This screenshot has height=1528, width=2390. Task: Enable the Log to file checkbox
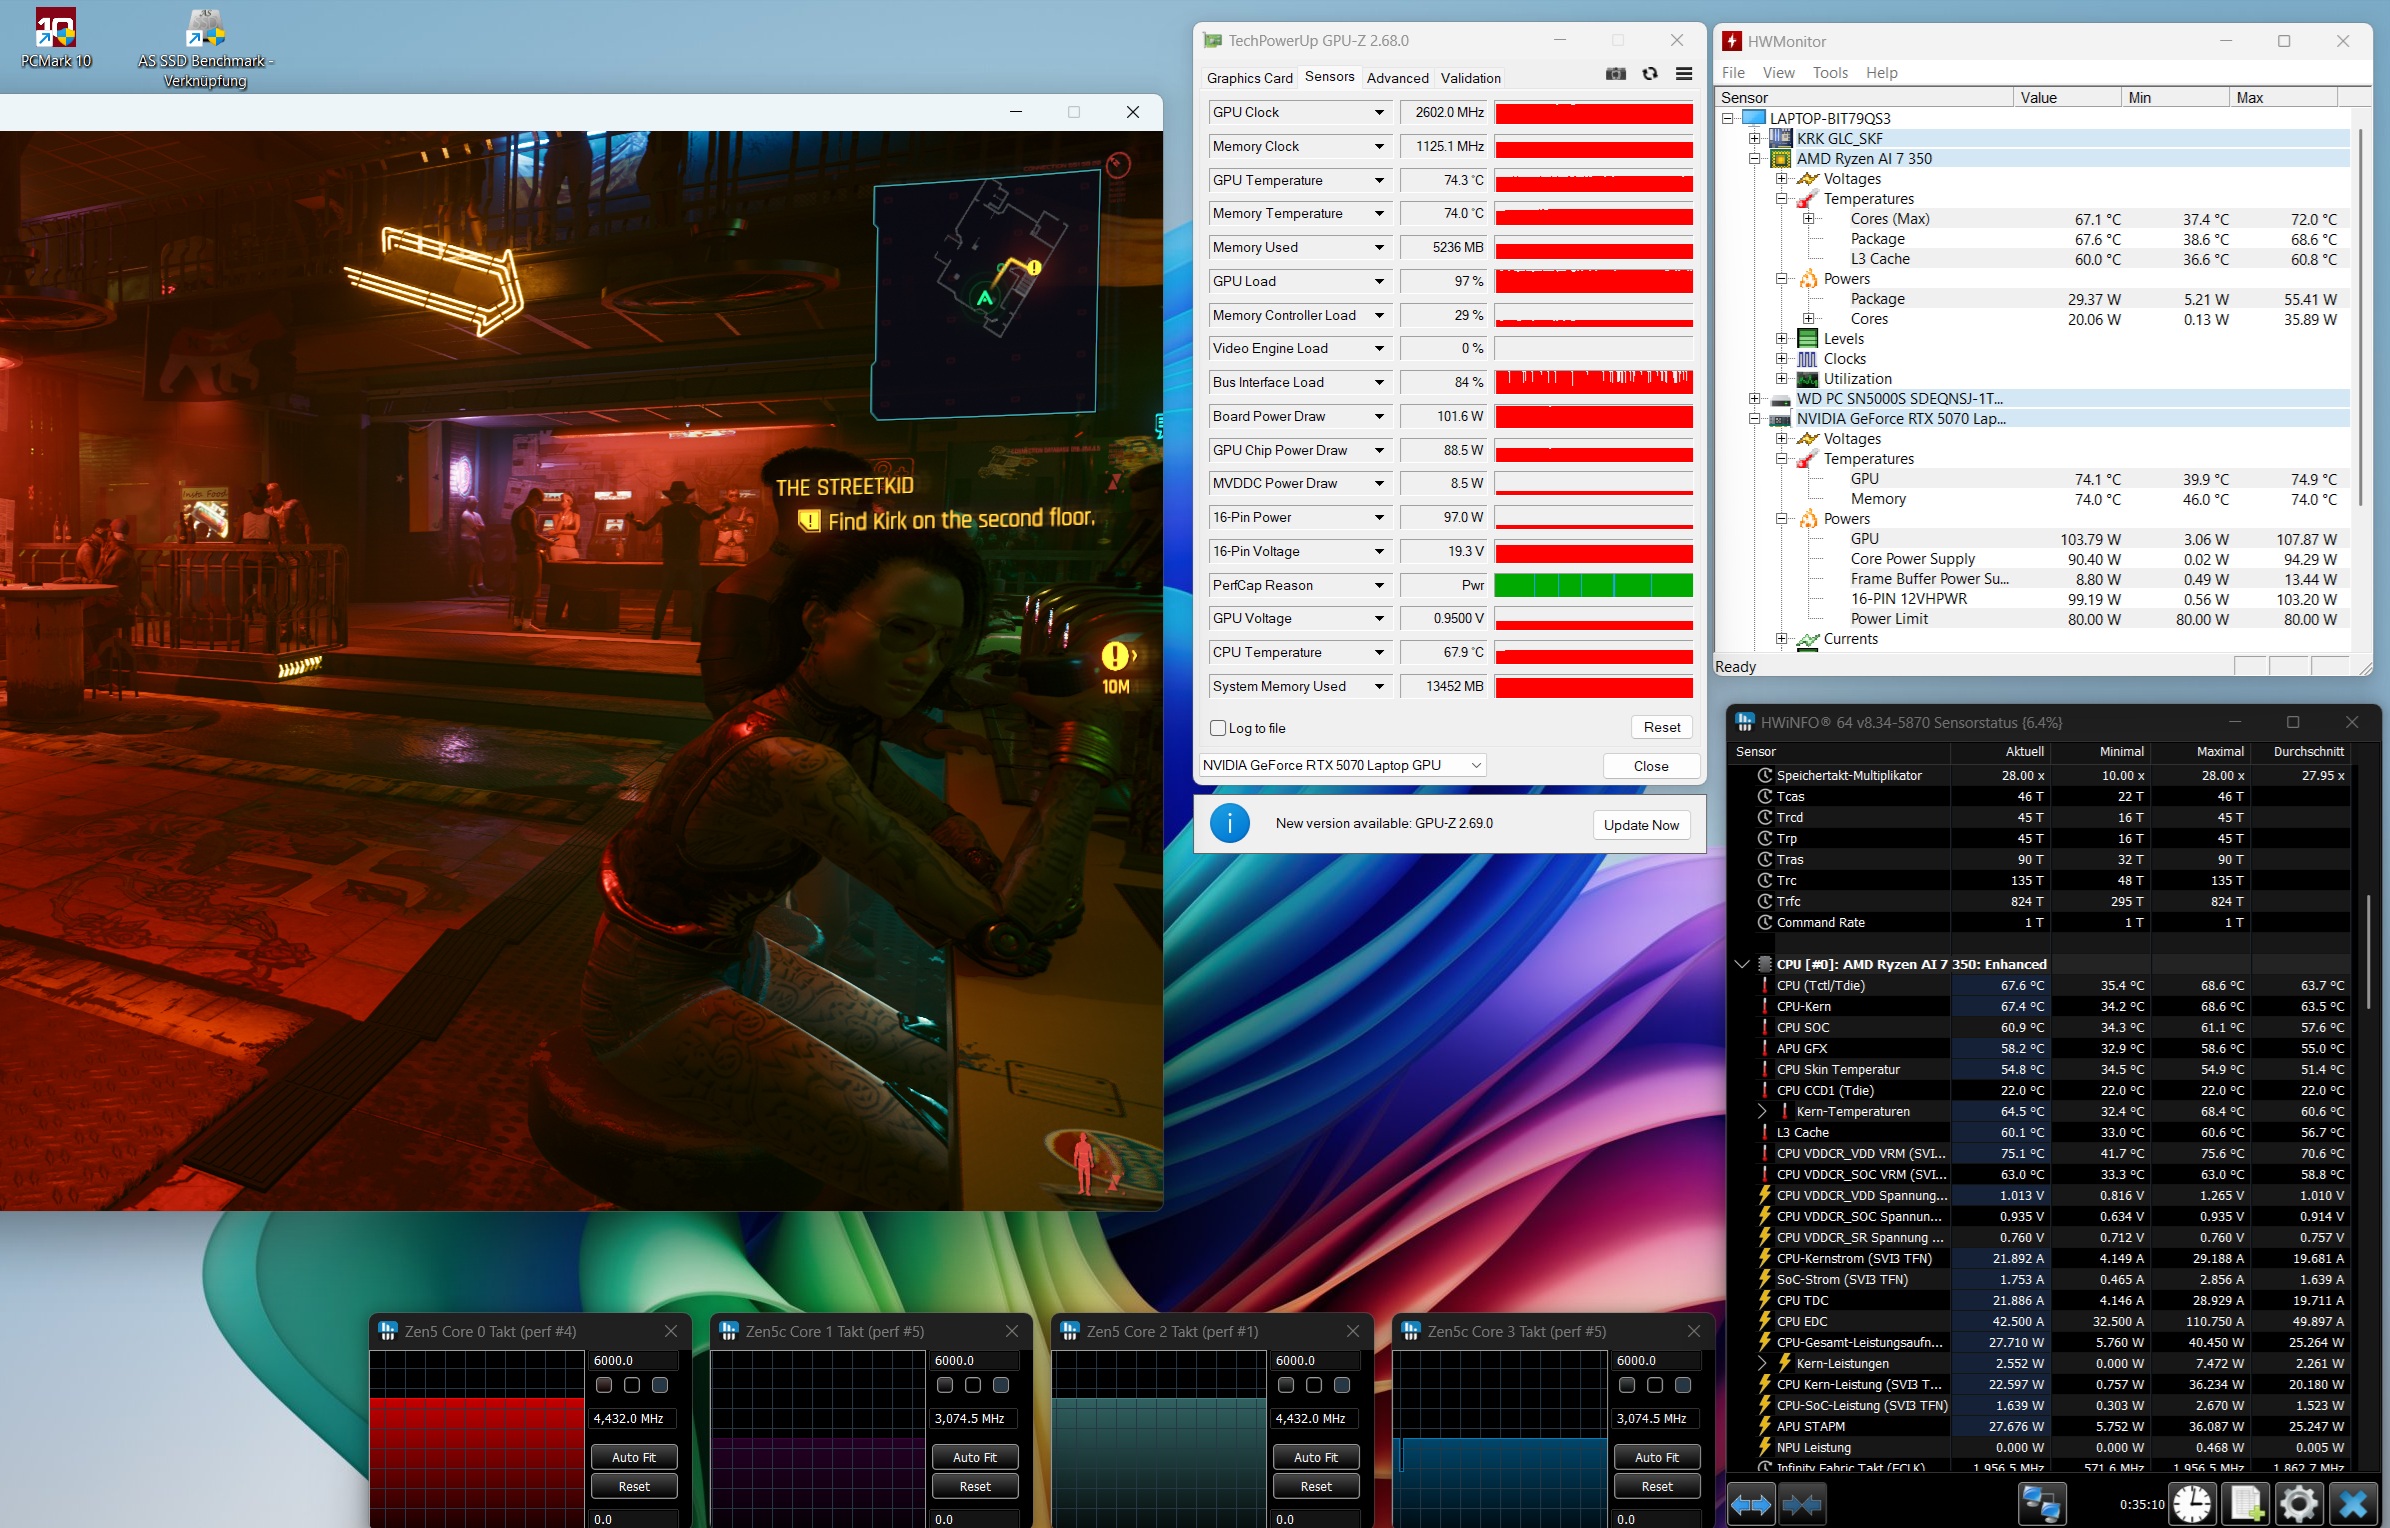(1218, 728)
